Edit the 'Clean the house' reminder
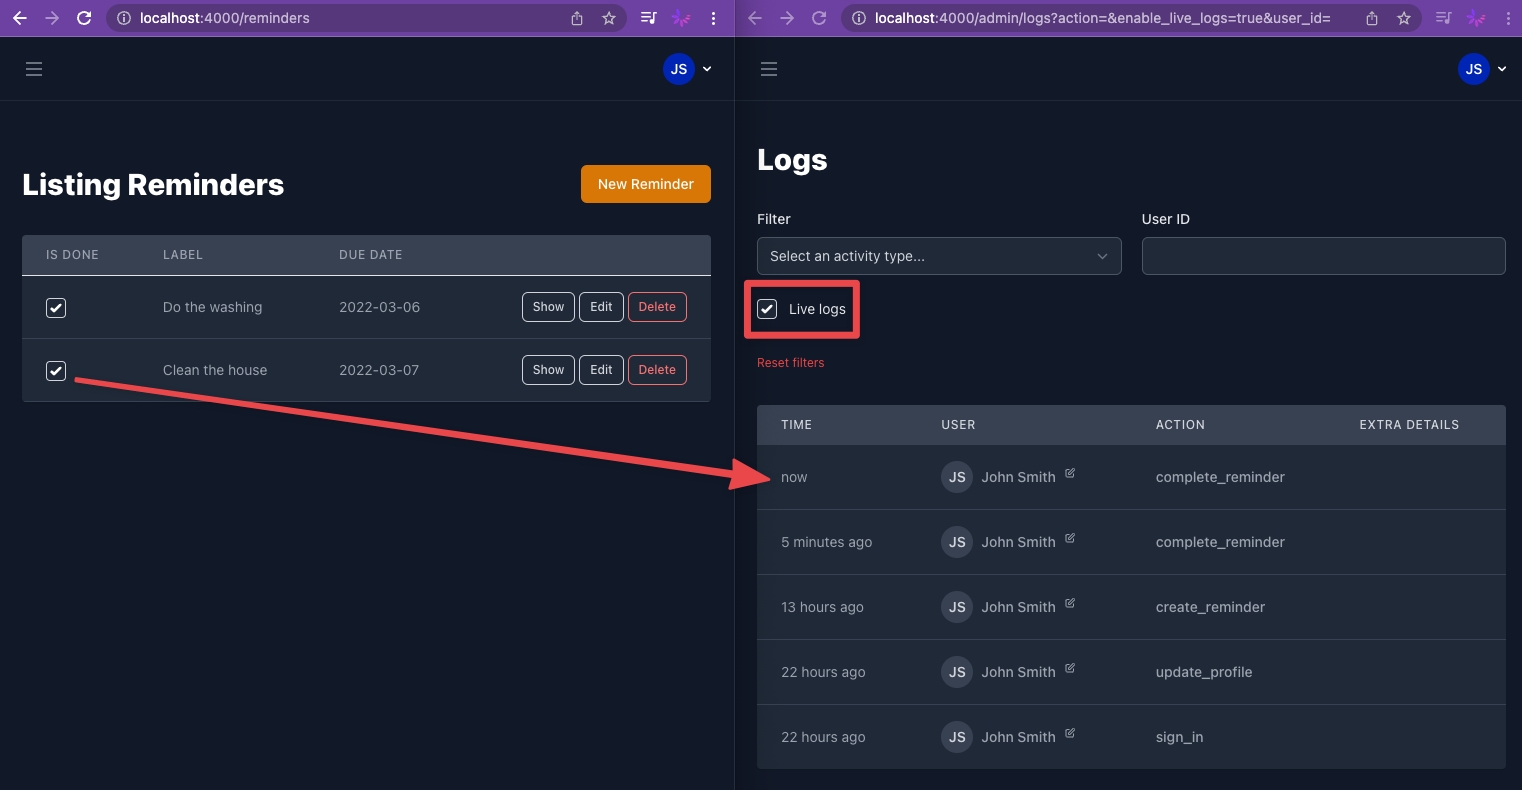1522x790 pixels. pos(601,370)
